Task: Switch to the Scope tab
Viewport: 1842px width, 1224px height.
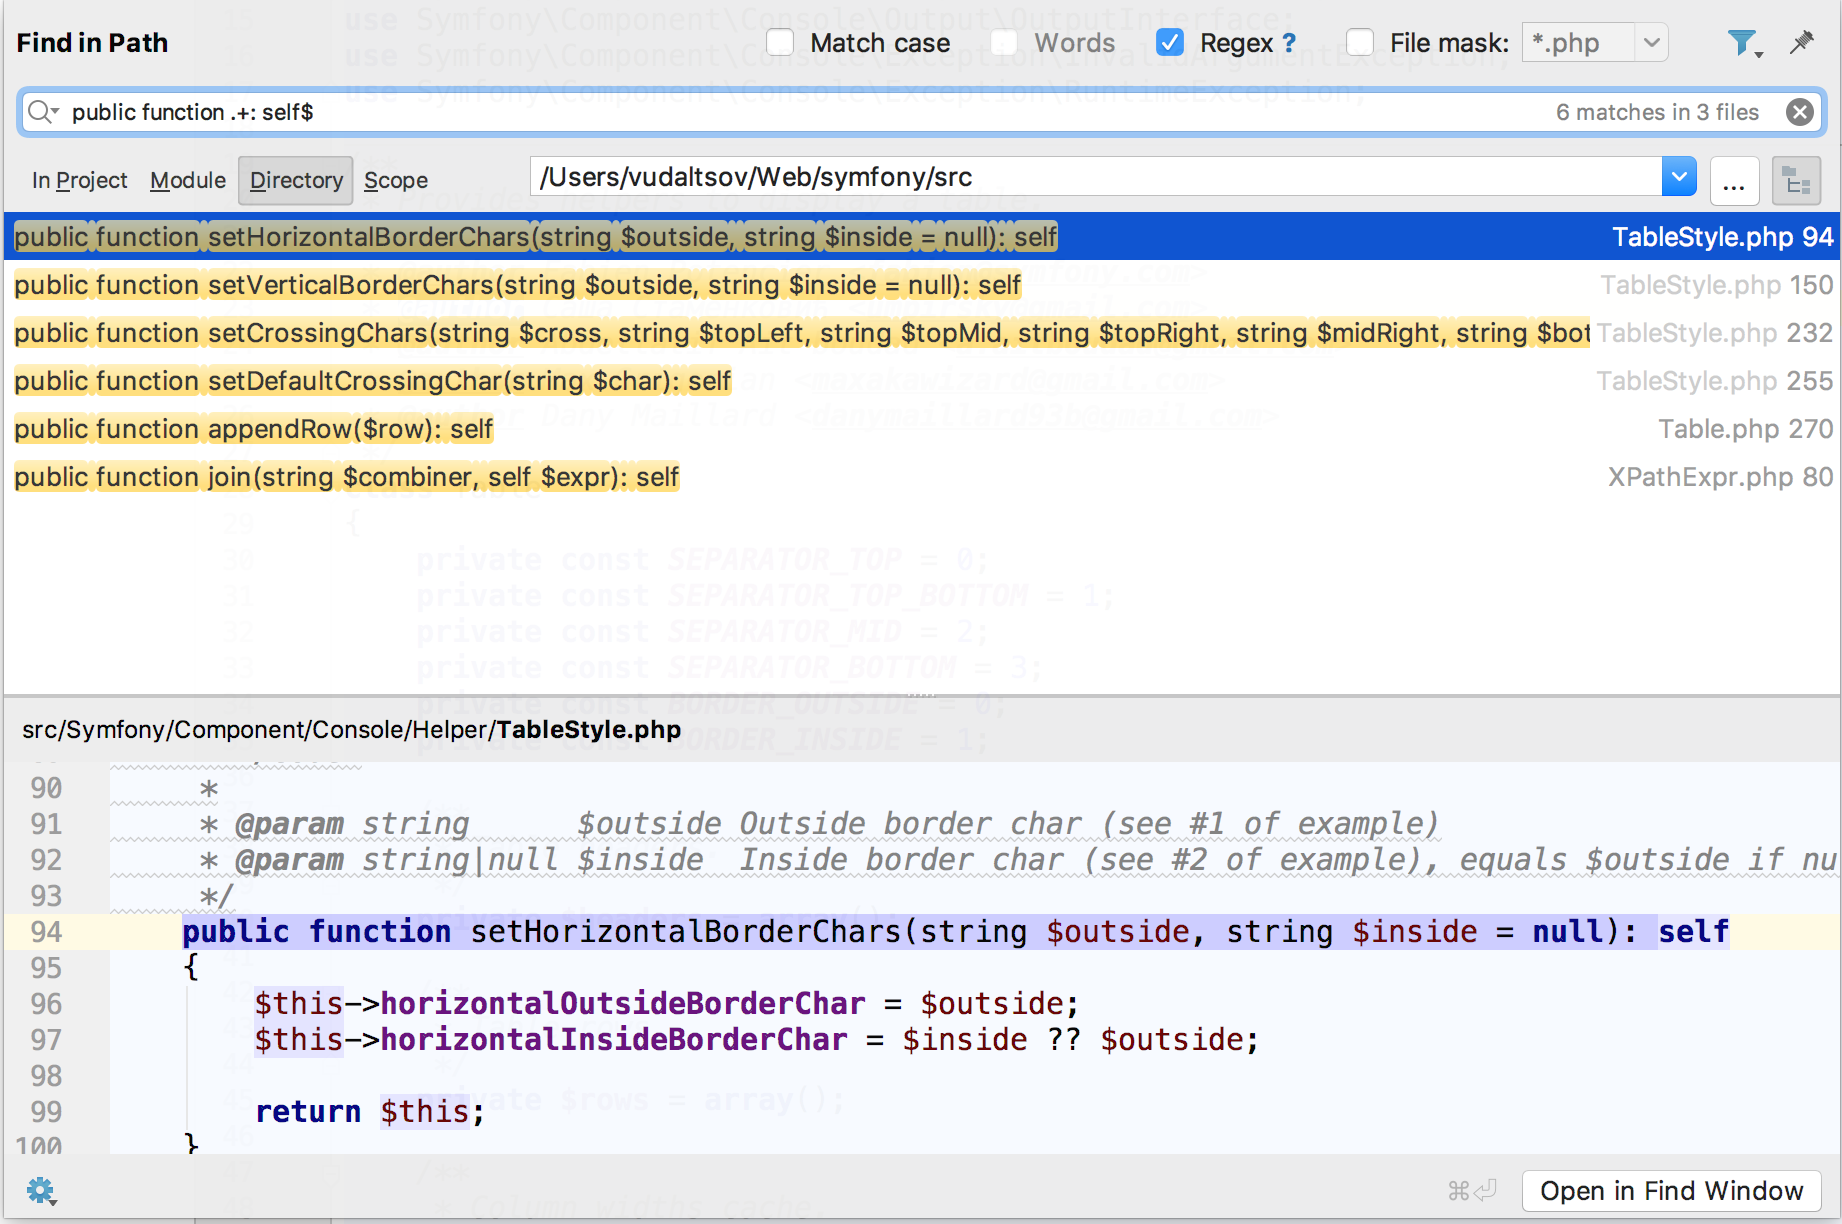Action: 396,180
